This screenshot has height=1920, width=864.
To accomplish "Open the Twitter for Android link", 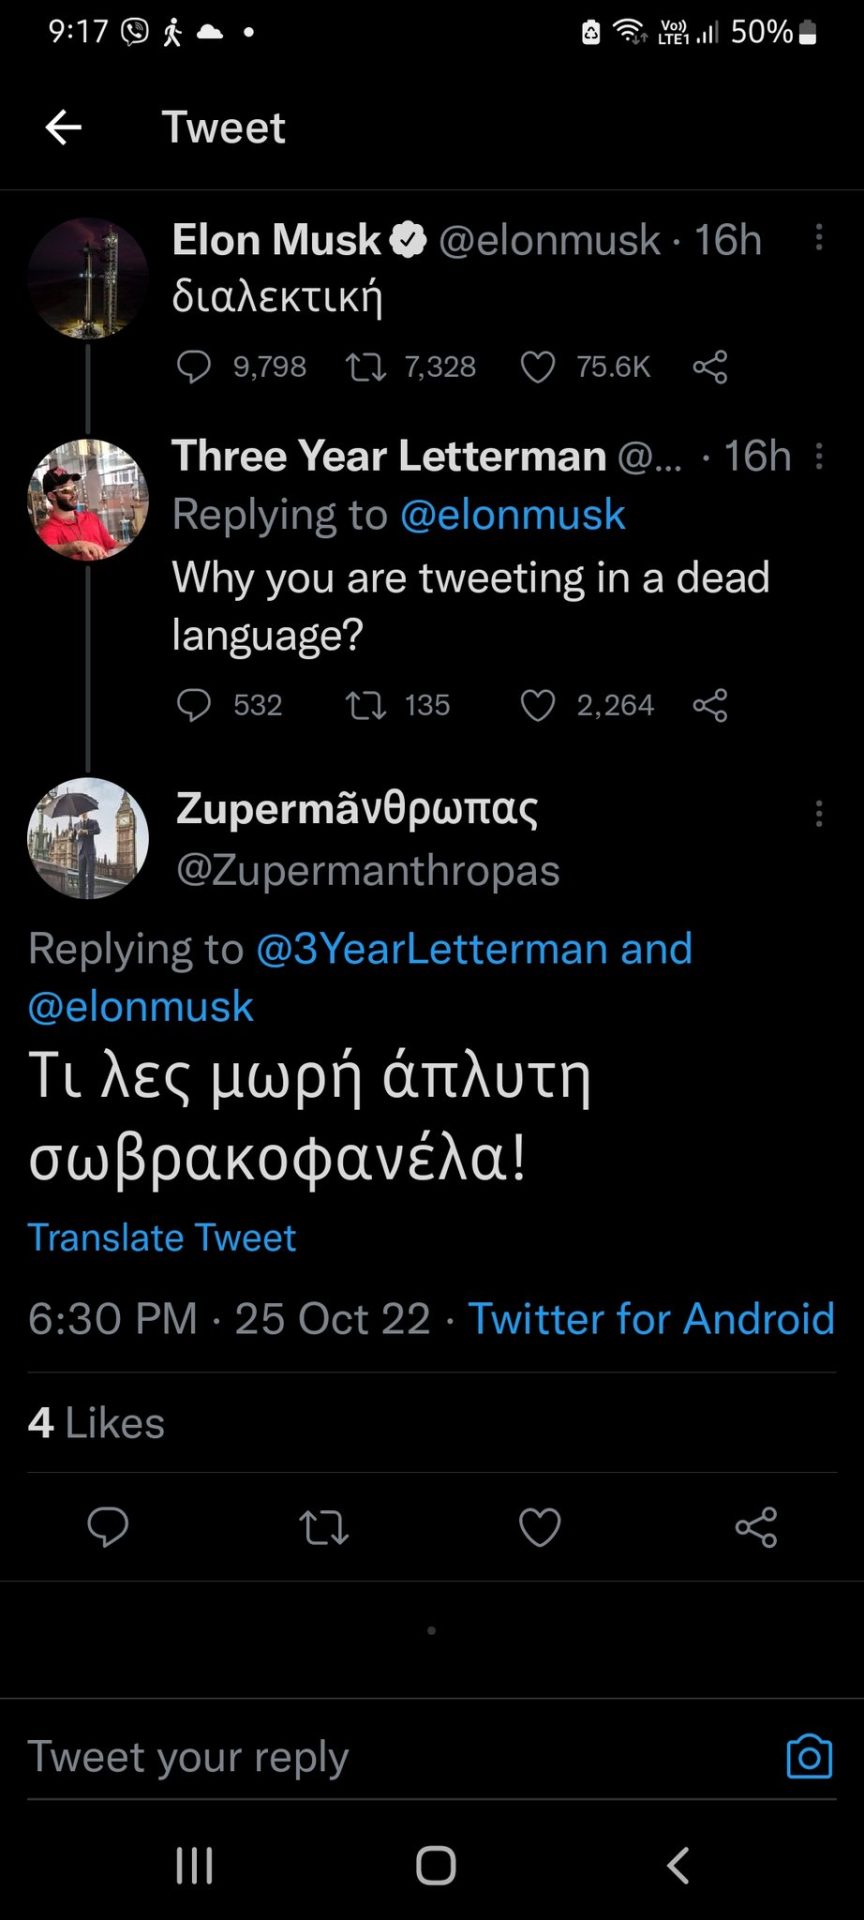I will click(x=651, y=1319).
